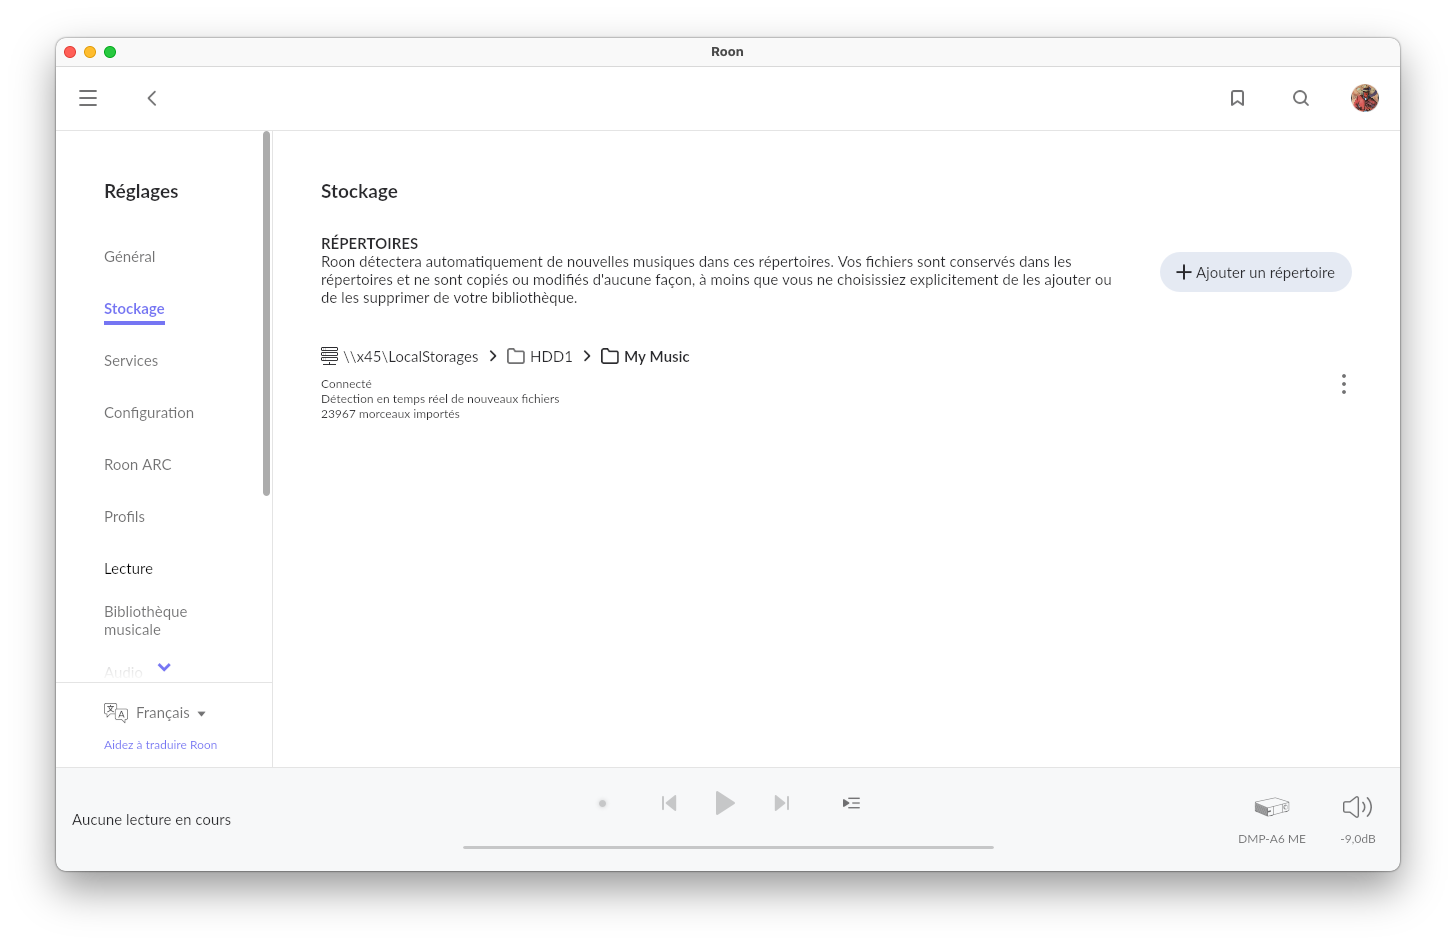This screenshot has height=945, width=1456.
Task: Open Bibliothèque musicale settings
Action: [x=145, y=621]
